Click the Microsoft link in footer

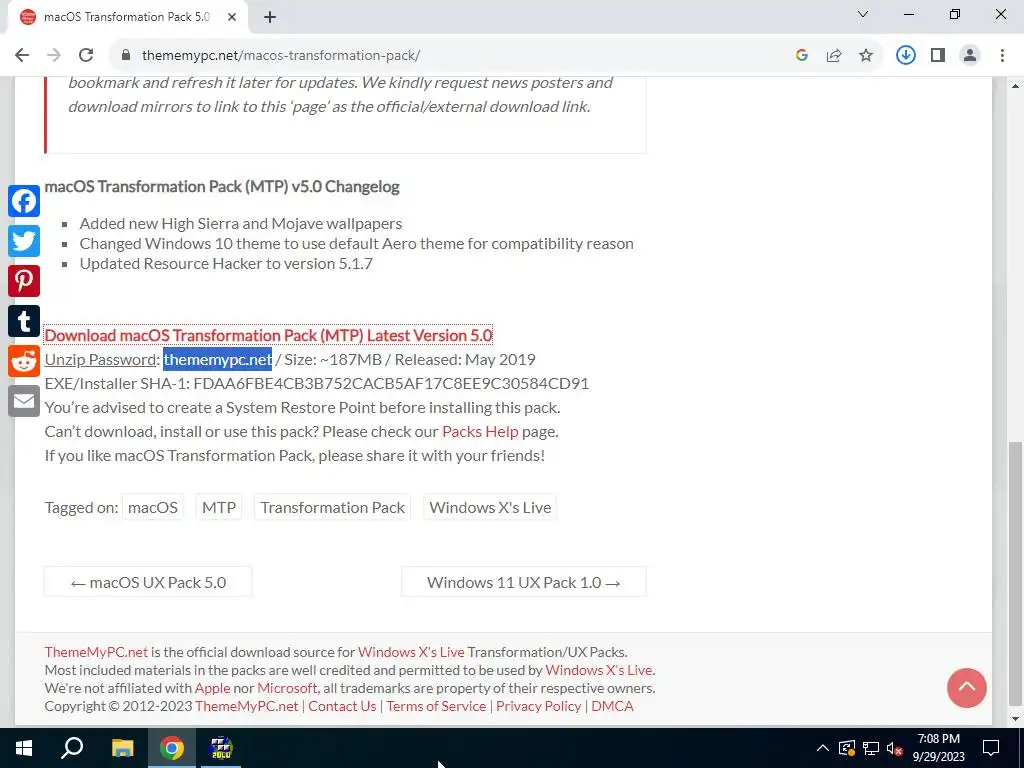287,688
